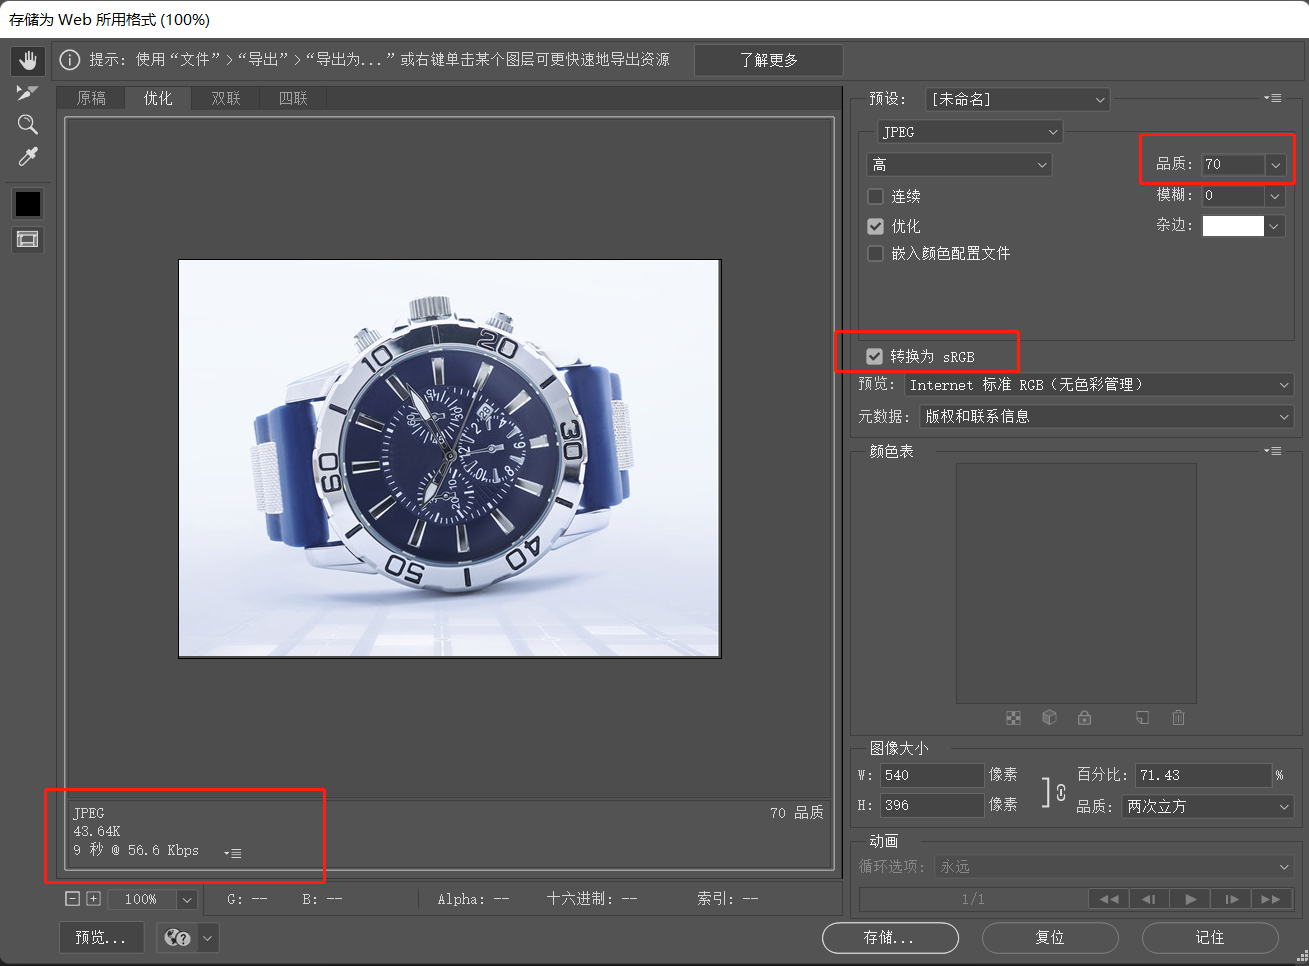The height and width of the screenshot is (966, 1309).
Task: Click the new color icon under color table
Action: click(x=1142, y=718)
